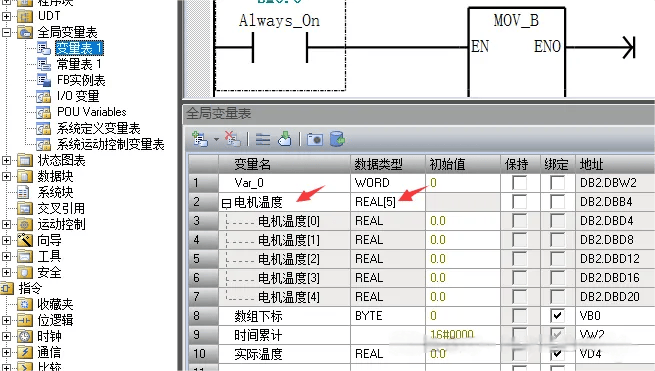
Task: Click the download arrow icon in variable table toolbar
Action: point(285,139)
